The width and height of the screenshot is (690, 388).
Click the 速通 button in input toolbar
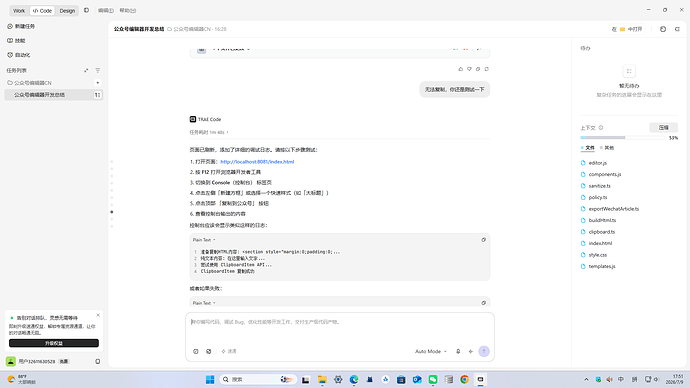coord(229,351)
